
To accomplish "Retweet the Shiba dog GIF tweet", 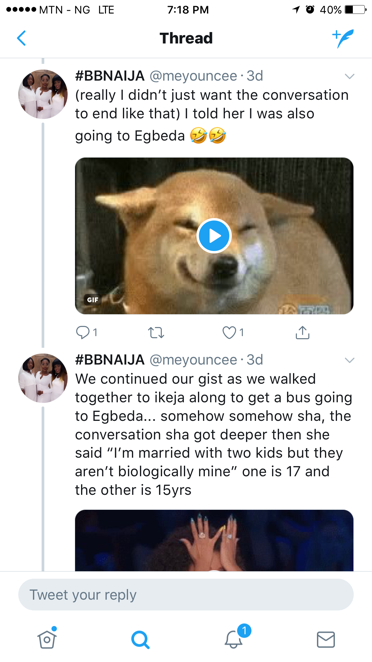I will pyautogui.click(x=156, y=333).
